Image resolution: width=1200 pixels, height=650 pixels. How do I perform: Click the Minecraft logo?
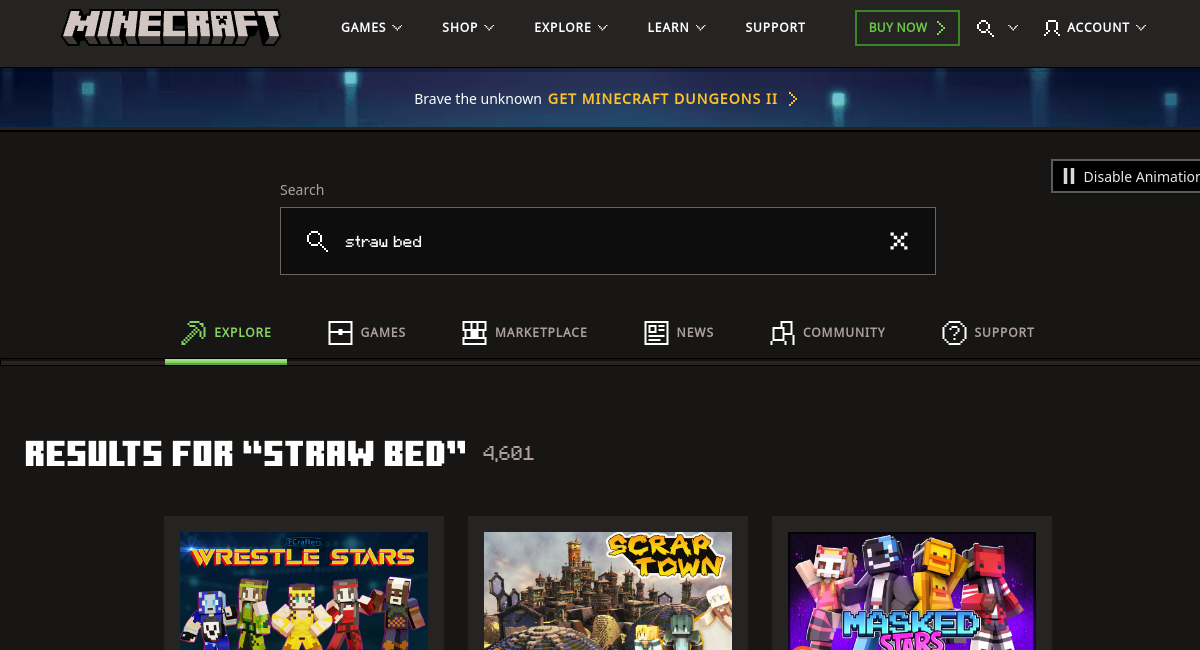(x=171, y=27)
